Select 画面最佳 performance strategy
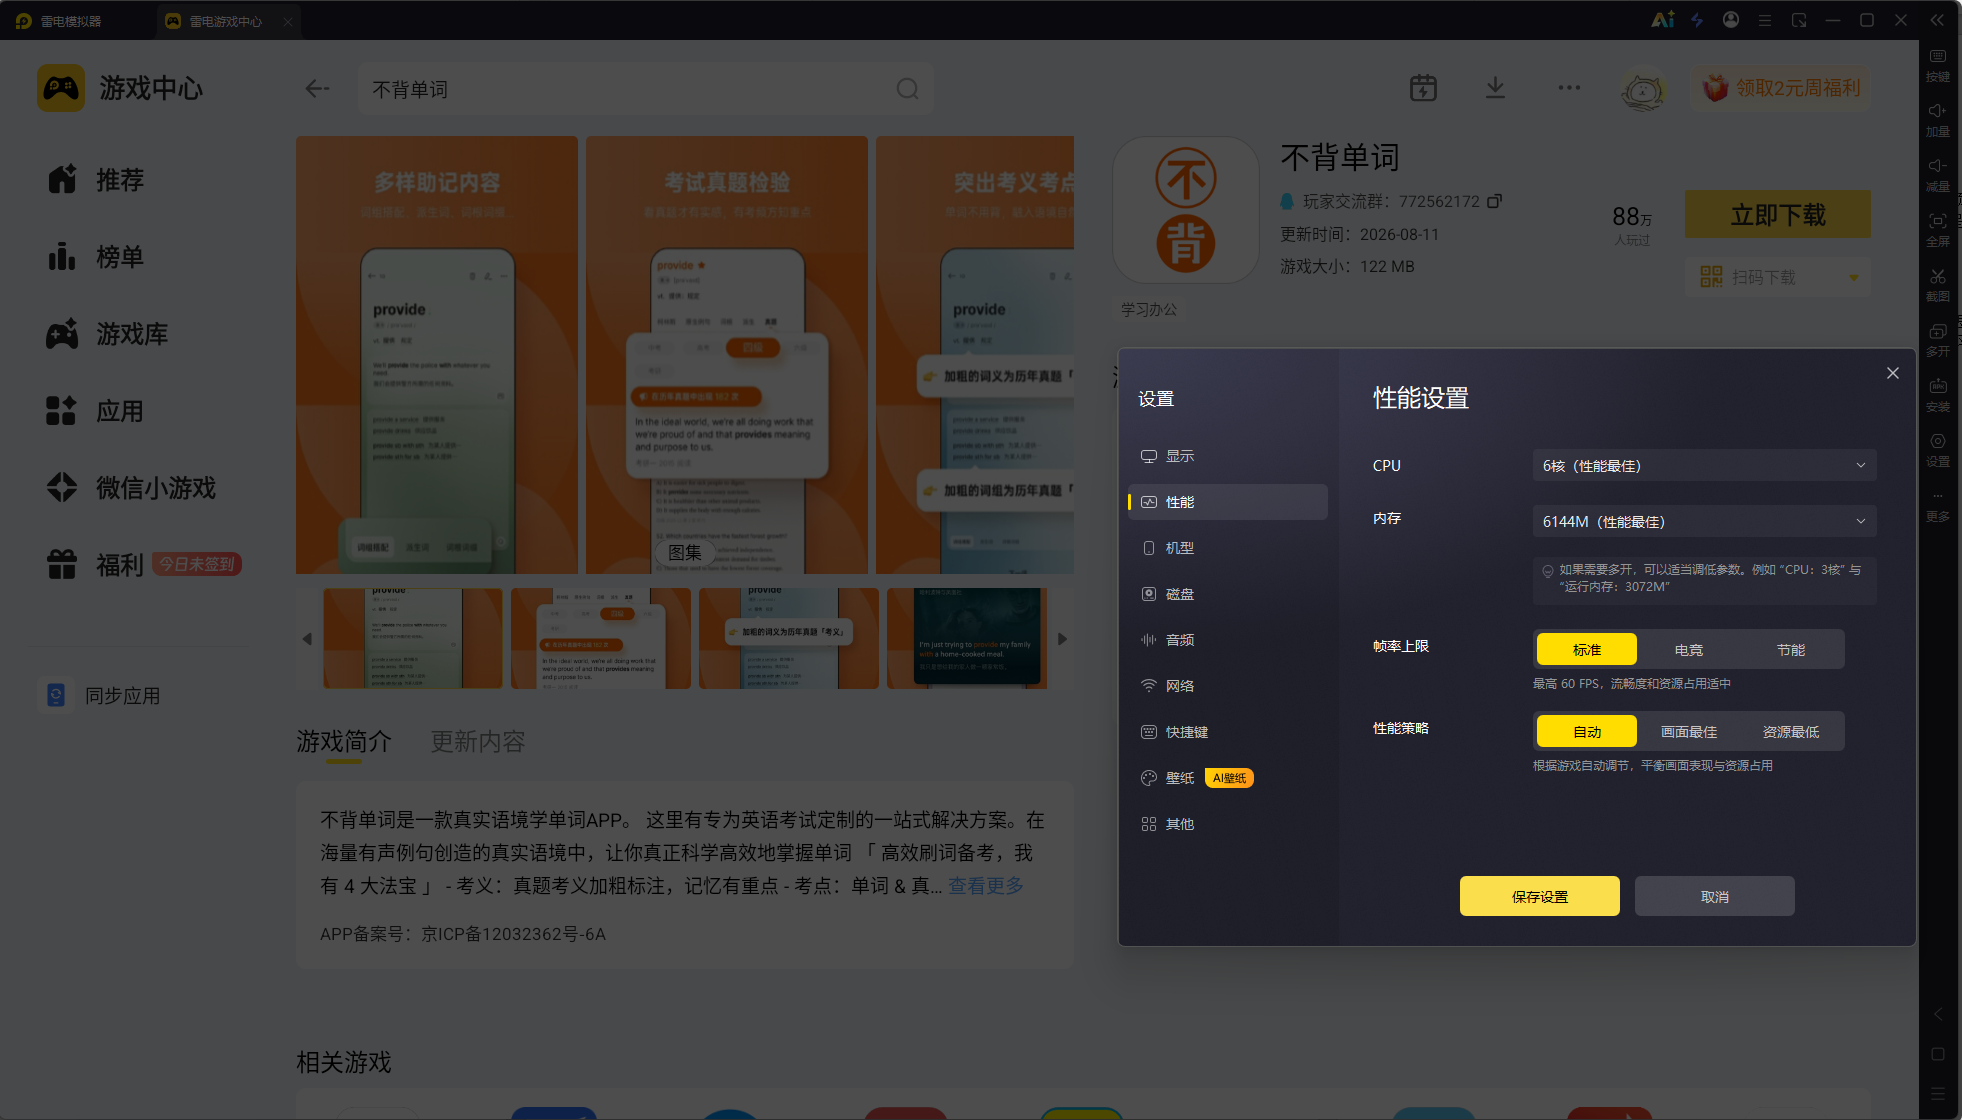Image resolution: width=1962 pixels, height=1120 pixels. (1689, 731)
